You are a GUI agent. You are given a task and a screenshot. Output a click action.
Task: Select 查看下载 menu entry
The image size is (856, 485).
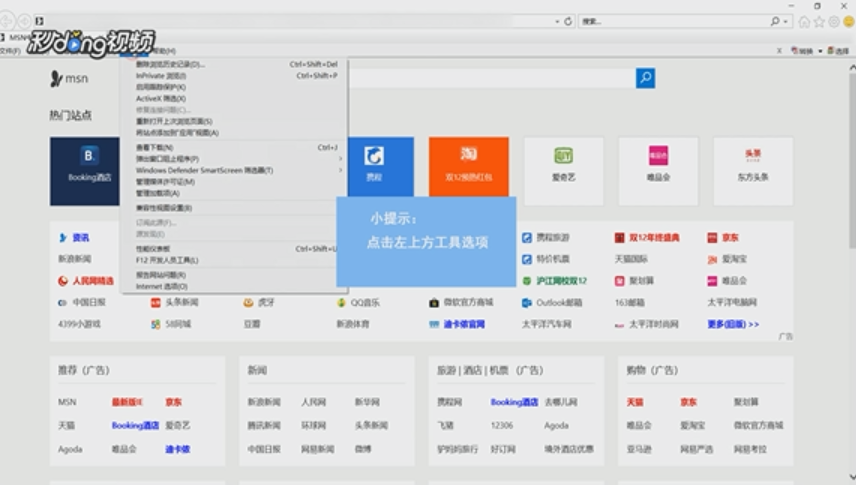click(x=234, y=147)
